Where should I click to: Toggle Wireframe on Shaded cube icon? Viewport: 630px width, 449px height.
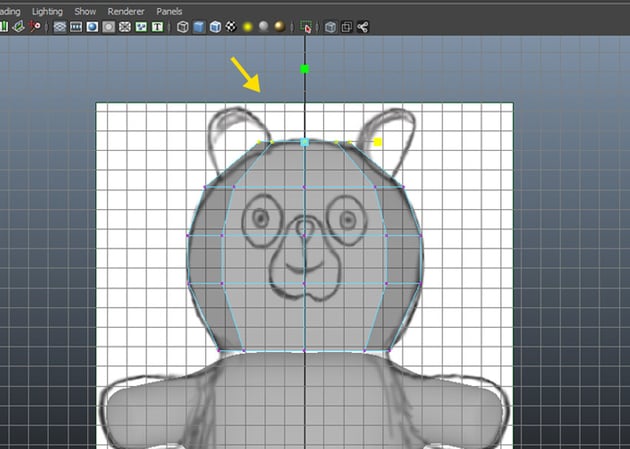215,27
